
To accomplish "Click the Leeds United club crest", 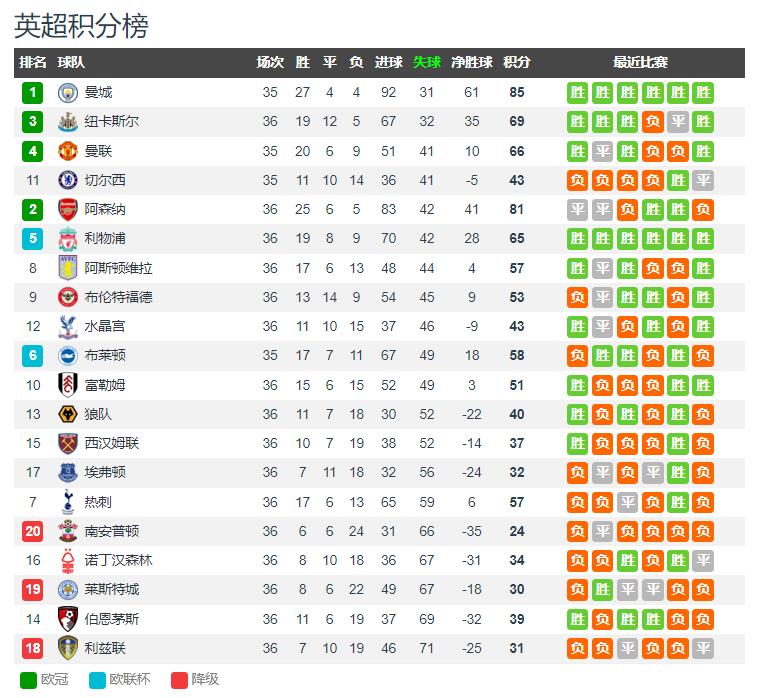I will pyautogui.click(x=68, y=648).
